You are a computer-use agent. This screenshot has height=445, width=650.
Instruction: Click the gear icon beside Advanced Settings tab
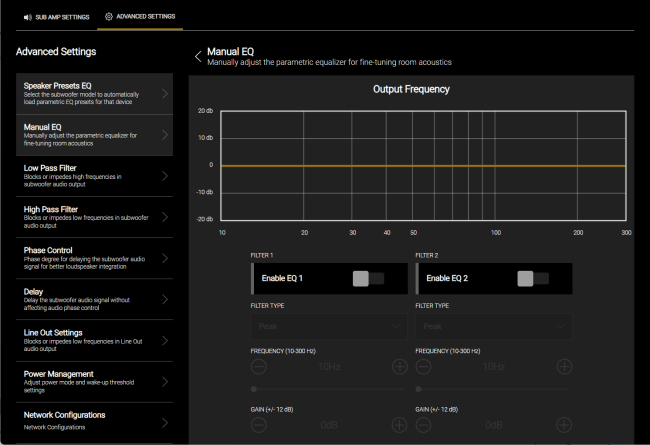coord(109,17)
